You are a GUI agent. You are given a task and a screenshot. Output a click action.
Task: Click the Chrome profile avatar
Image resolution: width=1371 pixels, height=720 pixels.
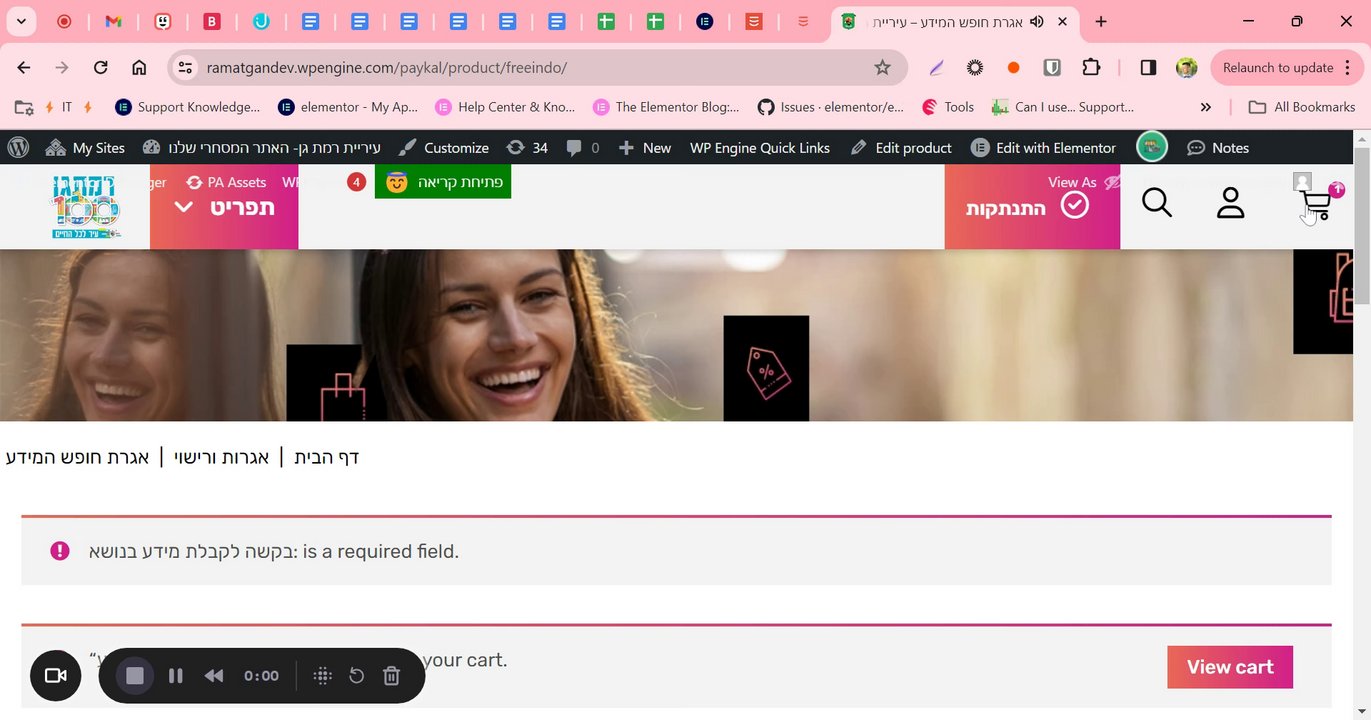click(1187, 67)
